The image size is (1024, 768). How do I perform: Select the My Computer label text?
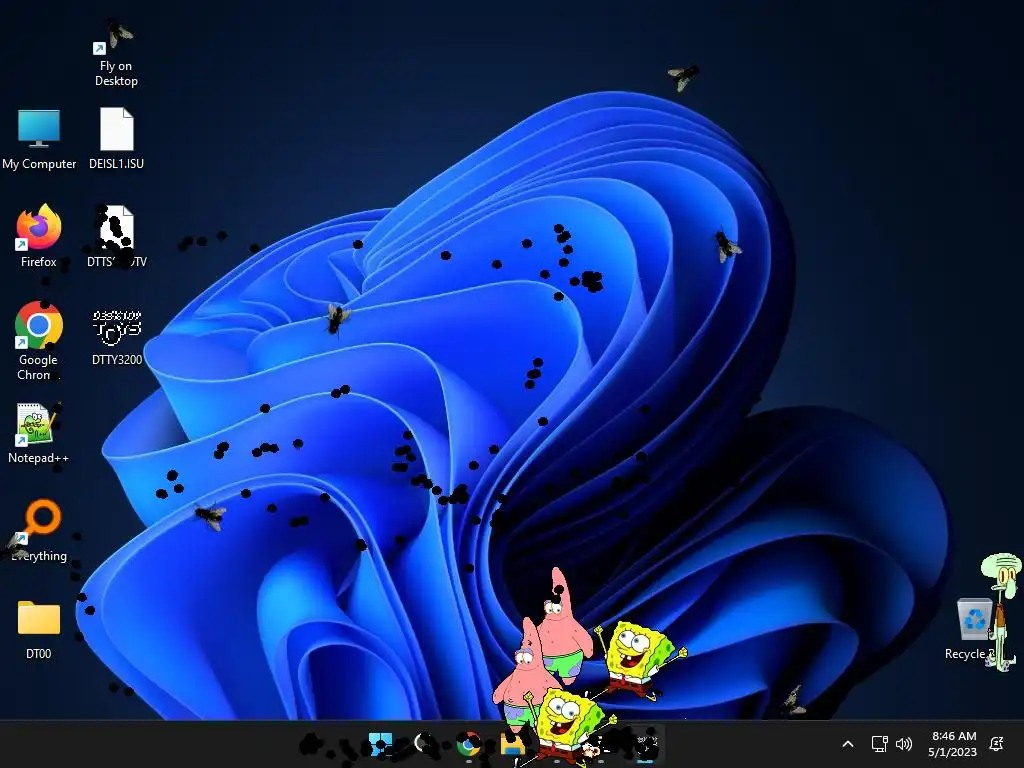pyautogui.click(x=39, y=164)
